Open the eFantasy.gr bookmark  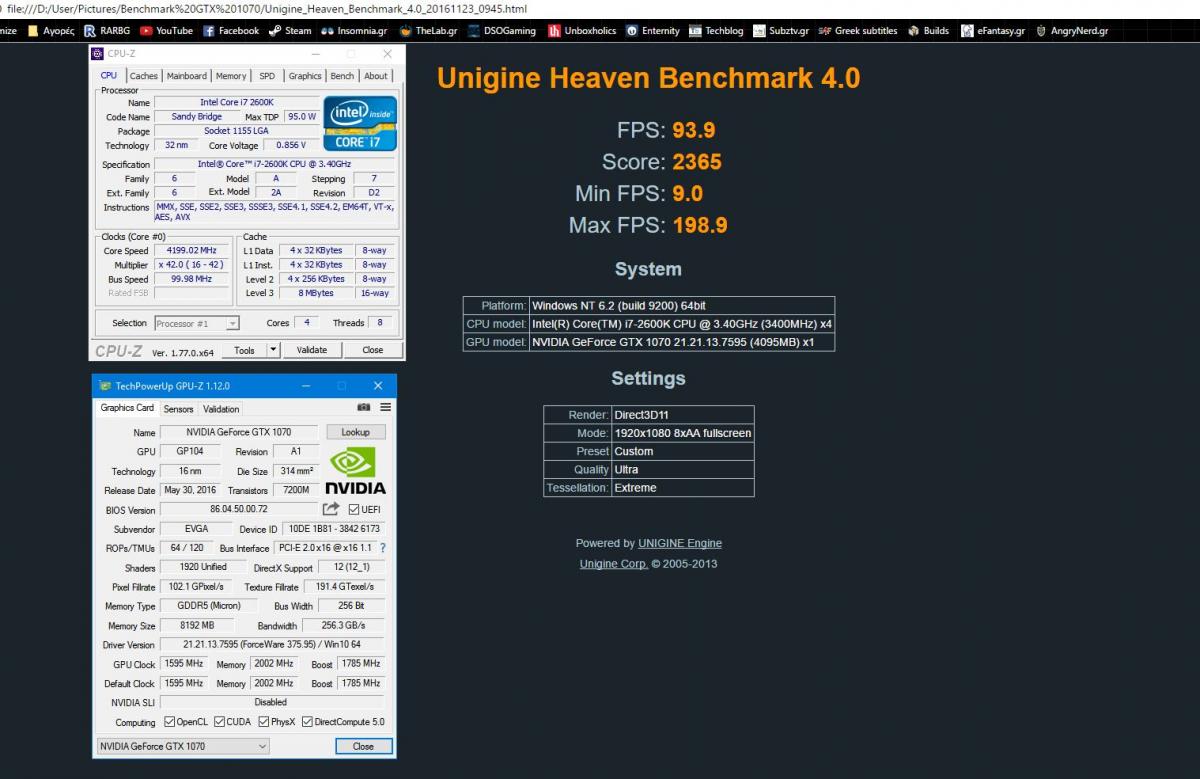pos(993,31)
